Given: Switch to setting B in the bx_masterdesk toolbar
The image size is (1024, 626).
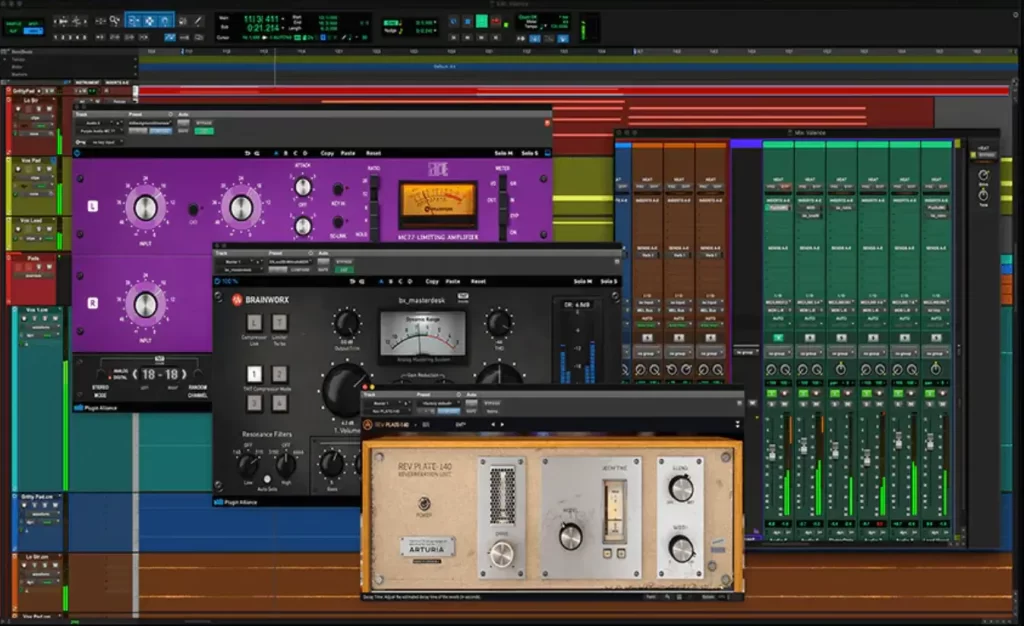Looking at the screenshot, I should (391, 281).
